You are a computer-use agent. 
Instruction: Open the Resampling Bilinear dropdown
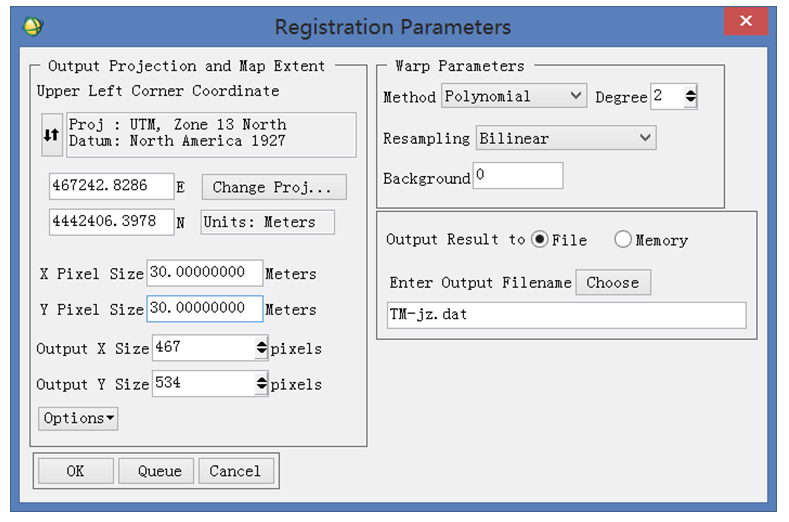(x=566, y=138)
